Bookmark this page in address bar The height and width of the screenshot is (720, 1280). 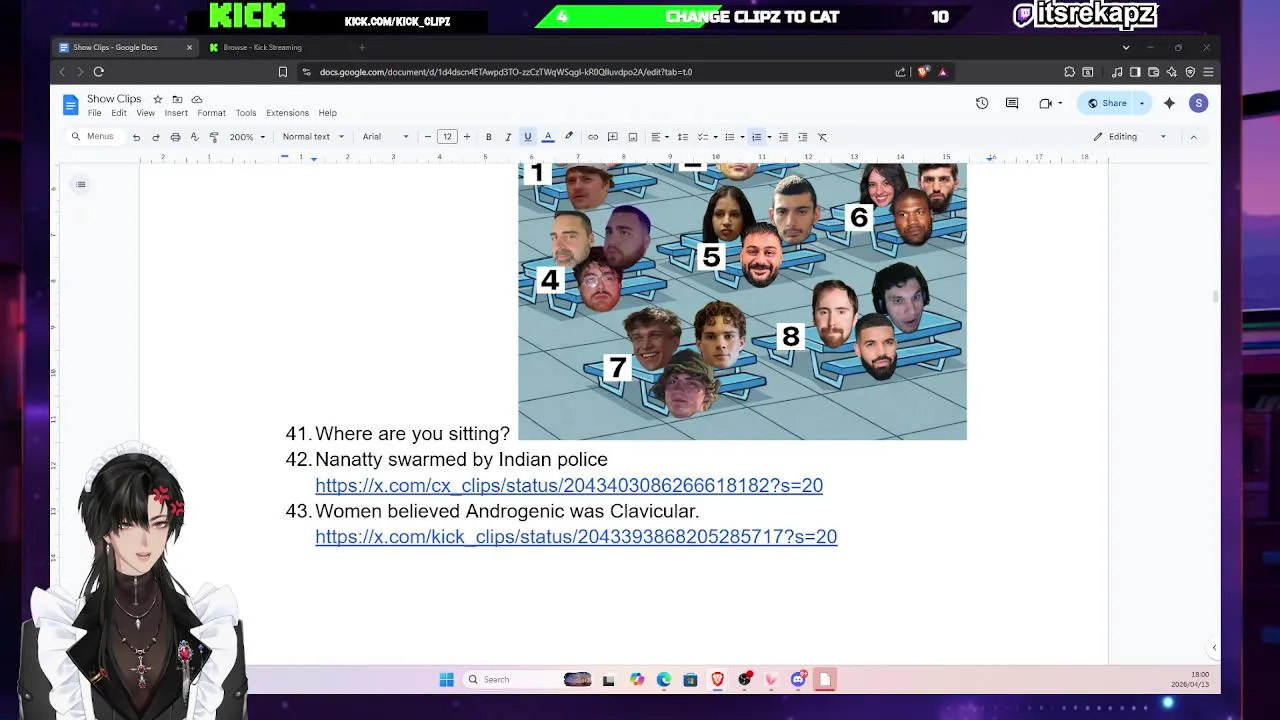click(283, 72)
